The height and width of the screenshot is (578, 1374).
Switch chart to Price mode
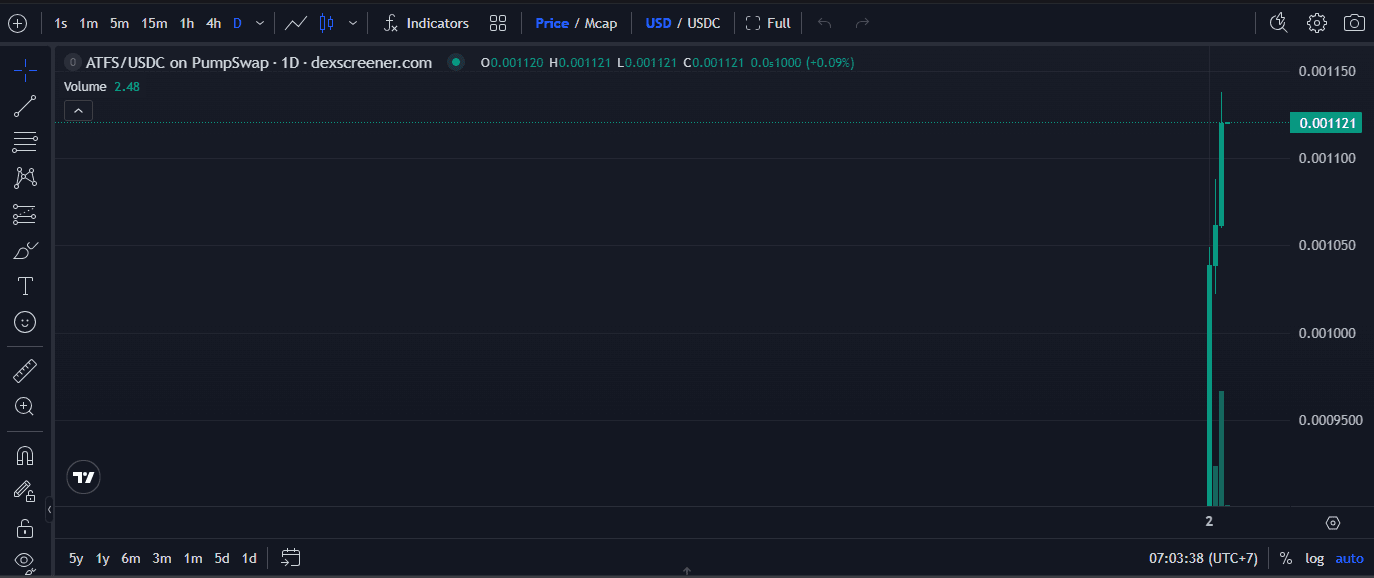552,23
